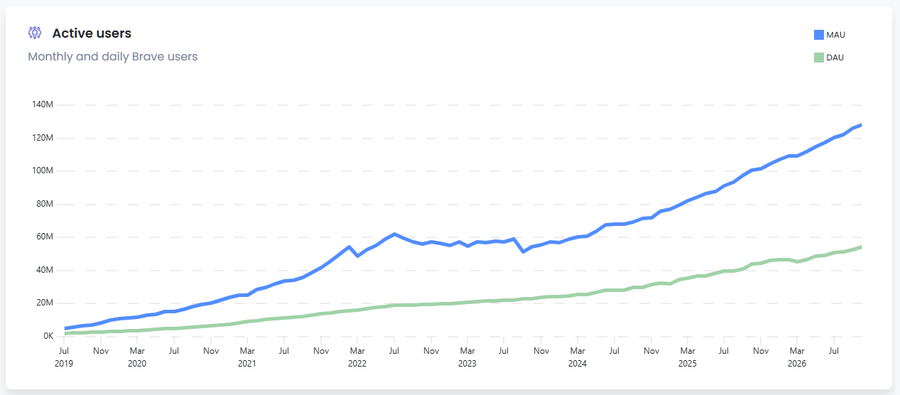The width and height of the screenshot is (900, 395).
Task: Click the Mar 2024 x-axis label
Action: click(577, 357)
